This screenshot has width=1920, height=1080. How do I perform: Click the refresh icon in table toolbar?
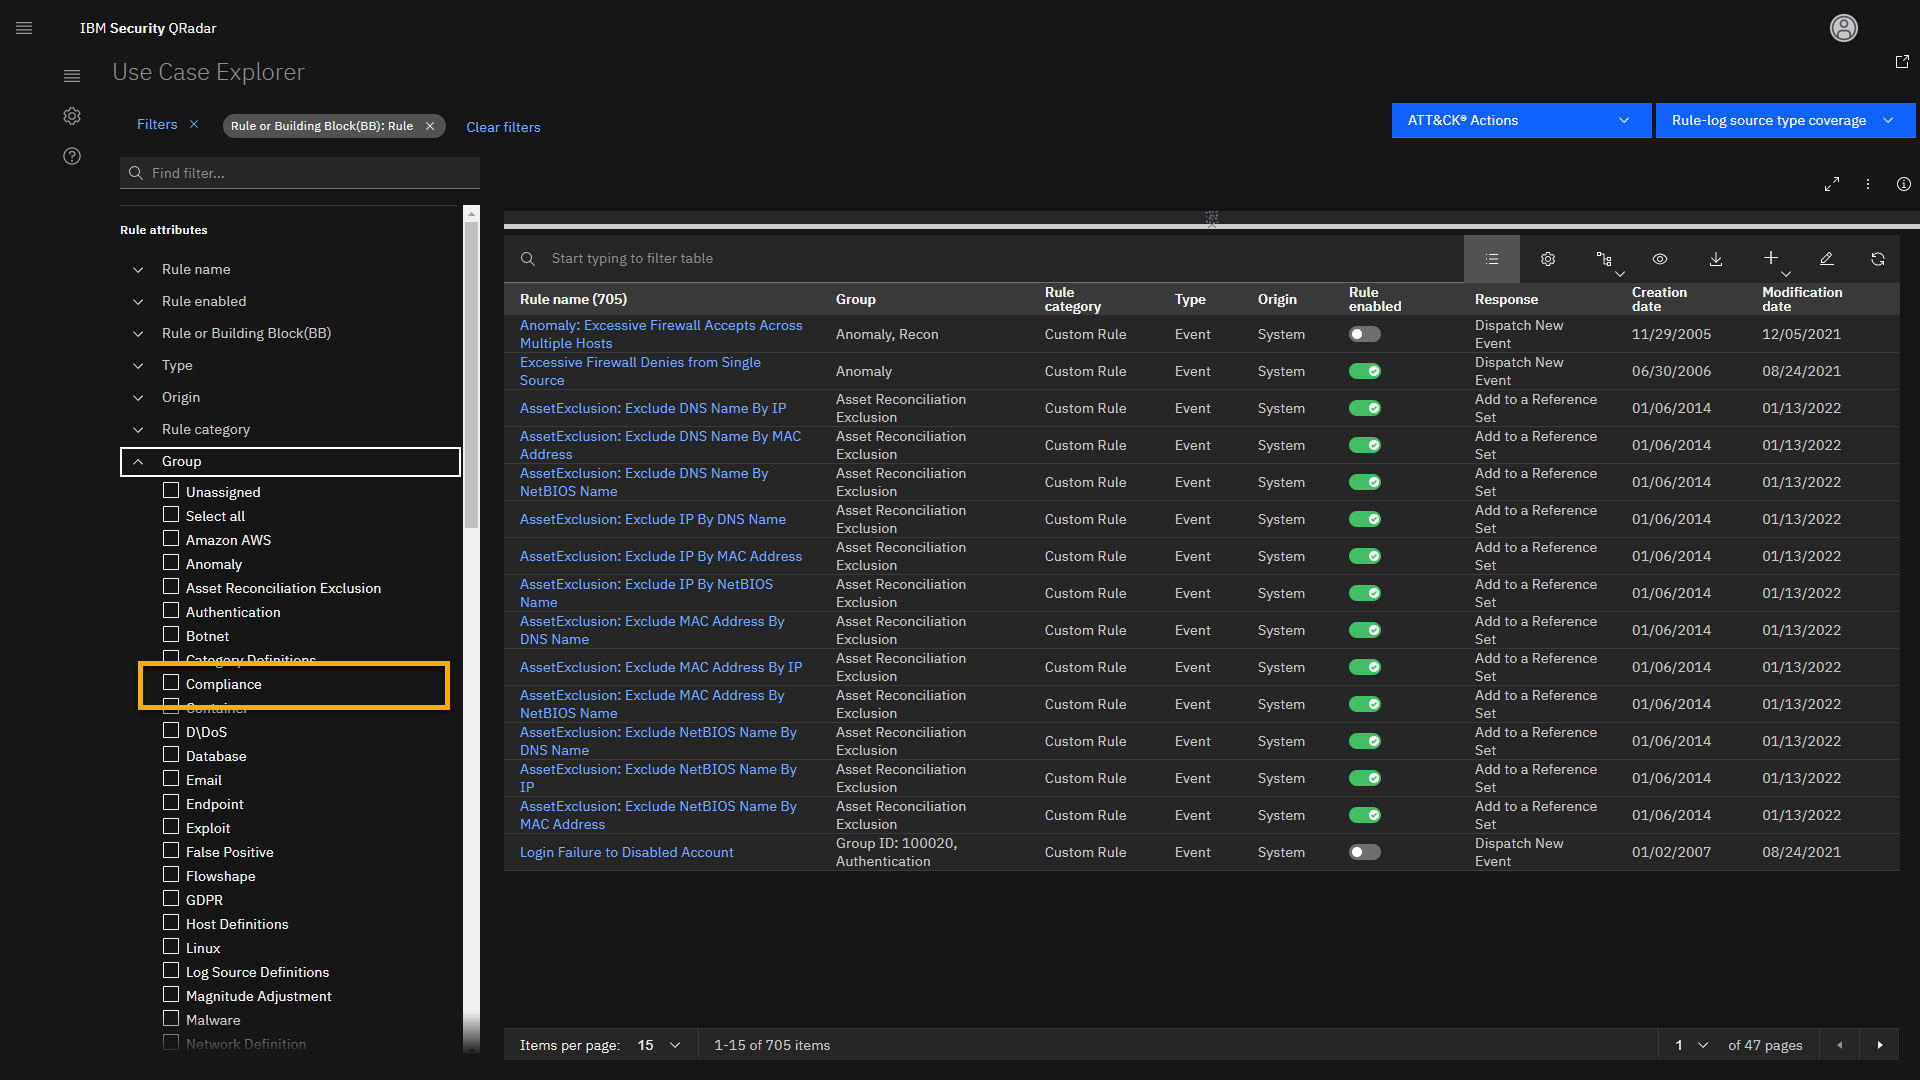(x=1878, y=259)
